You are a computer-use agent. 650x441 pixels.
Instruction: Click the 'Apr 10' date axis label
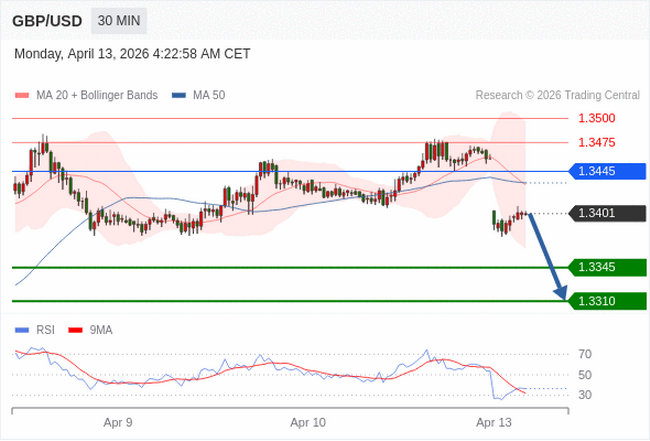pos(308,423)
